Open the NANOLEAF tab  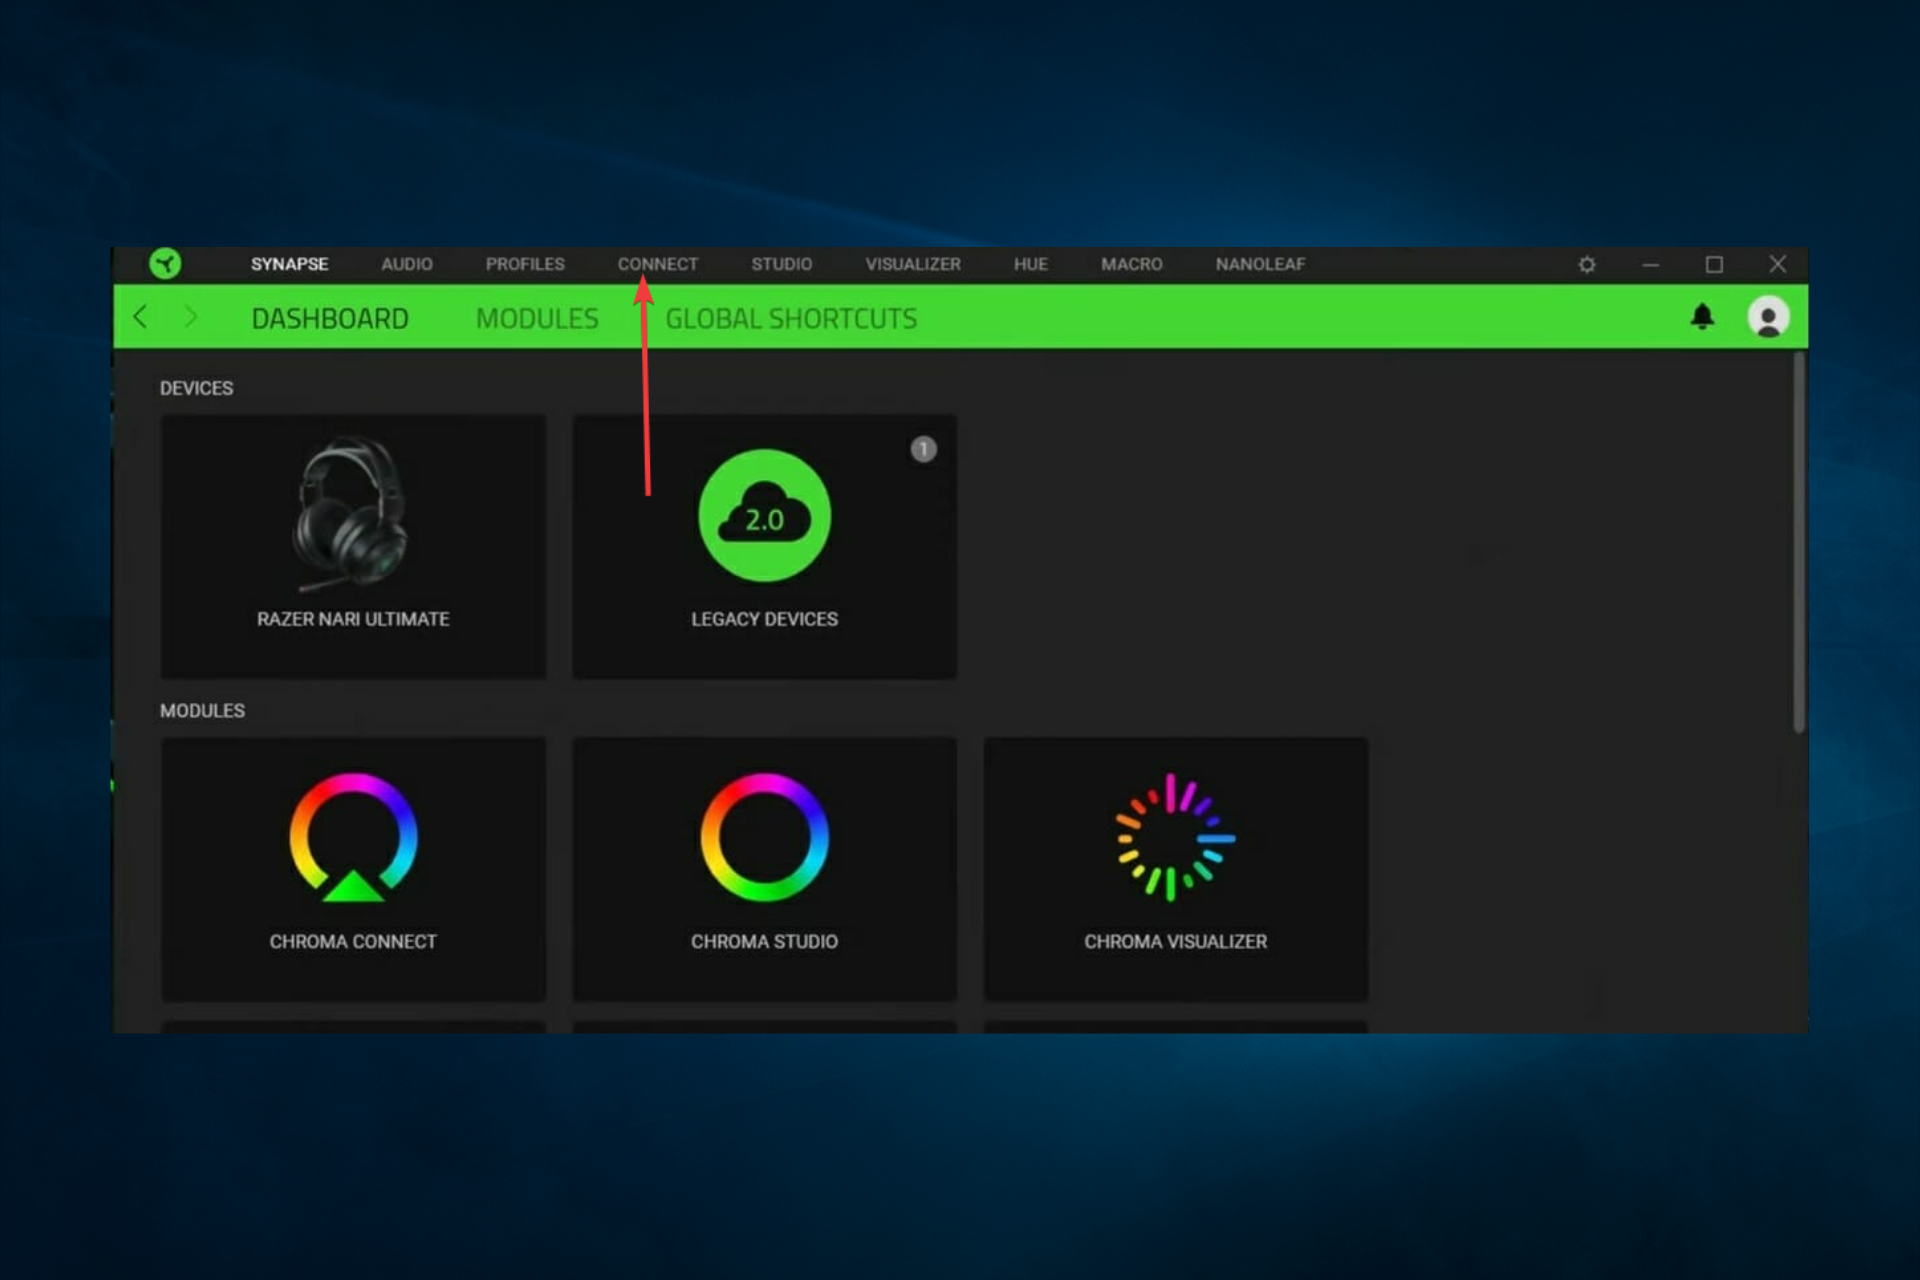[x=1261, y=264]
